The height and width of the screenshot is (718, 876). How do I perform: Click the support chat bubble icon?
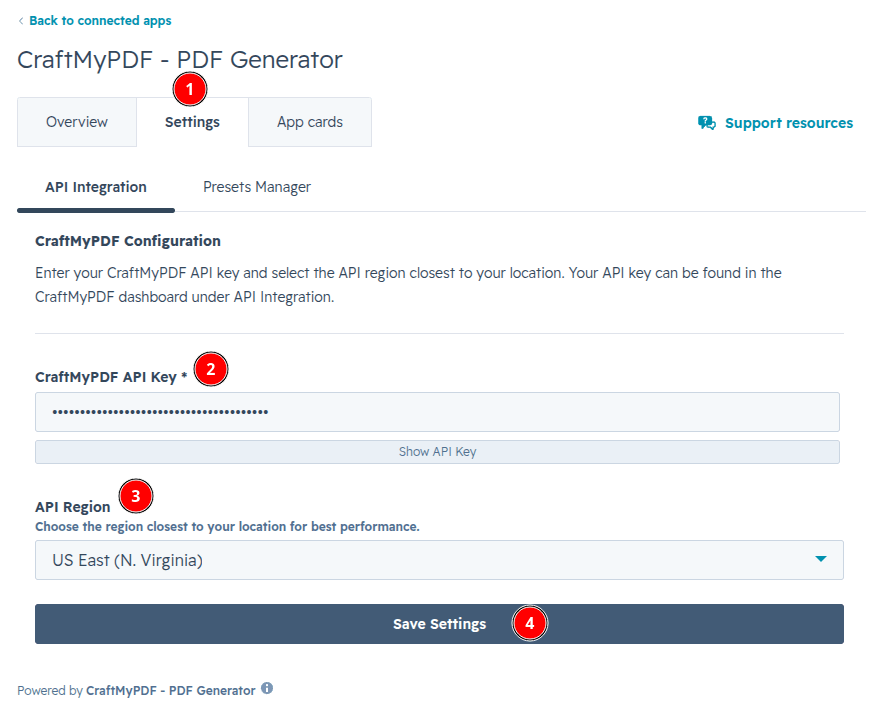tap(707, 123)
